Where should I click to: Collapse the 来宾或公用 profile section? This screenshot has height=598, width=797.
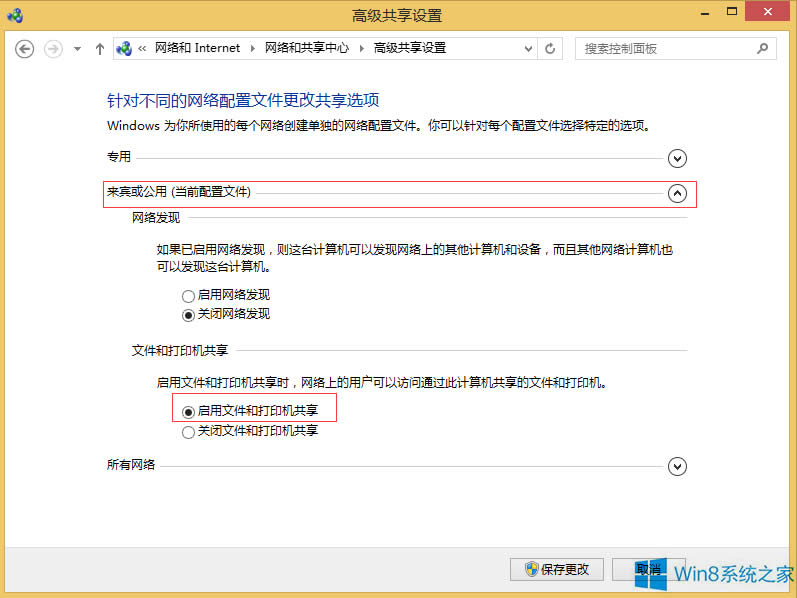pyautogui.click(x=678, y=193)
